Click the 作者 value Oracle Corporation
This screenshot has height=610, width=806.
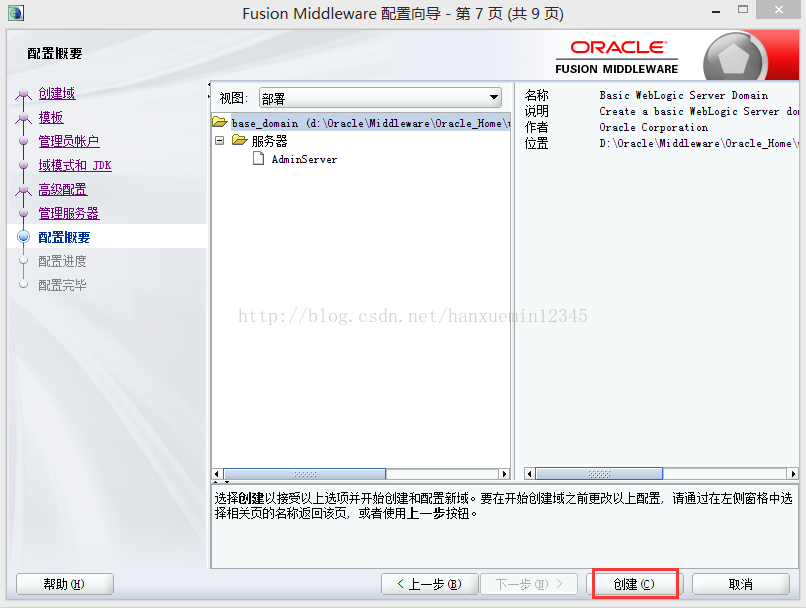(x=653, y=127)
